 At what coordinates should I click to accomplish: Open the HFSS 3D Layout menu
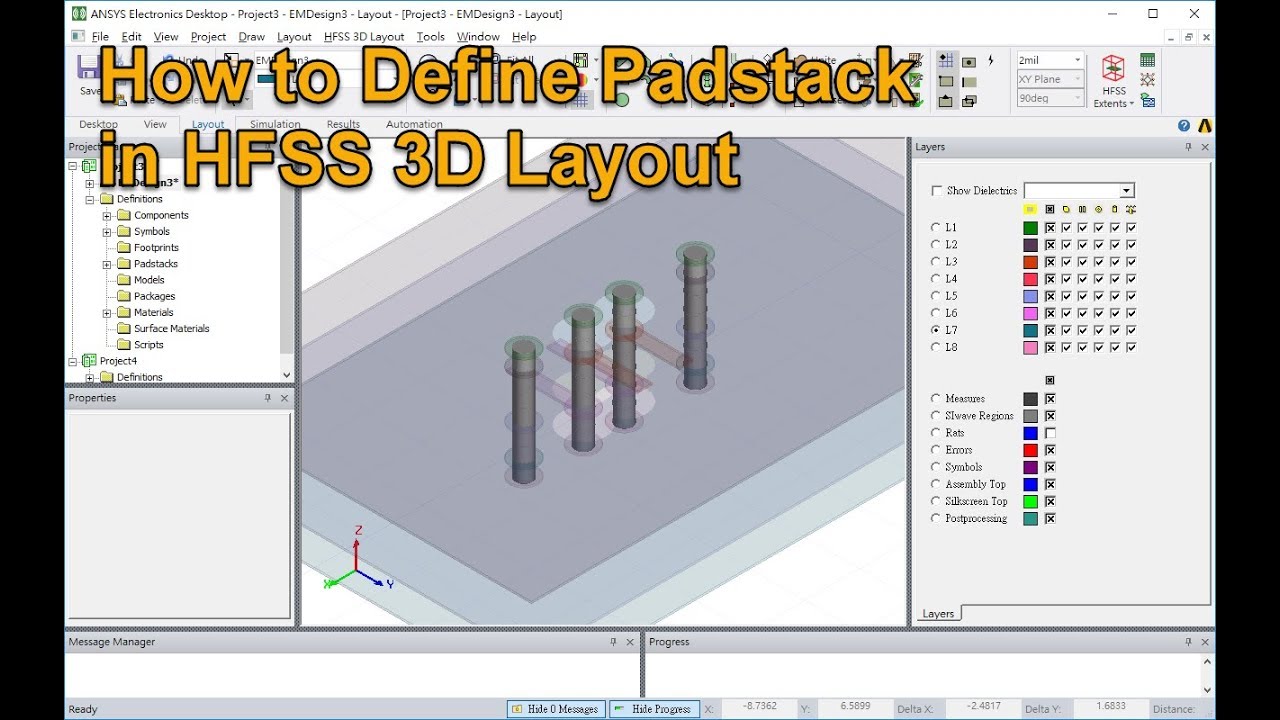364,37
